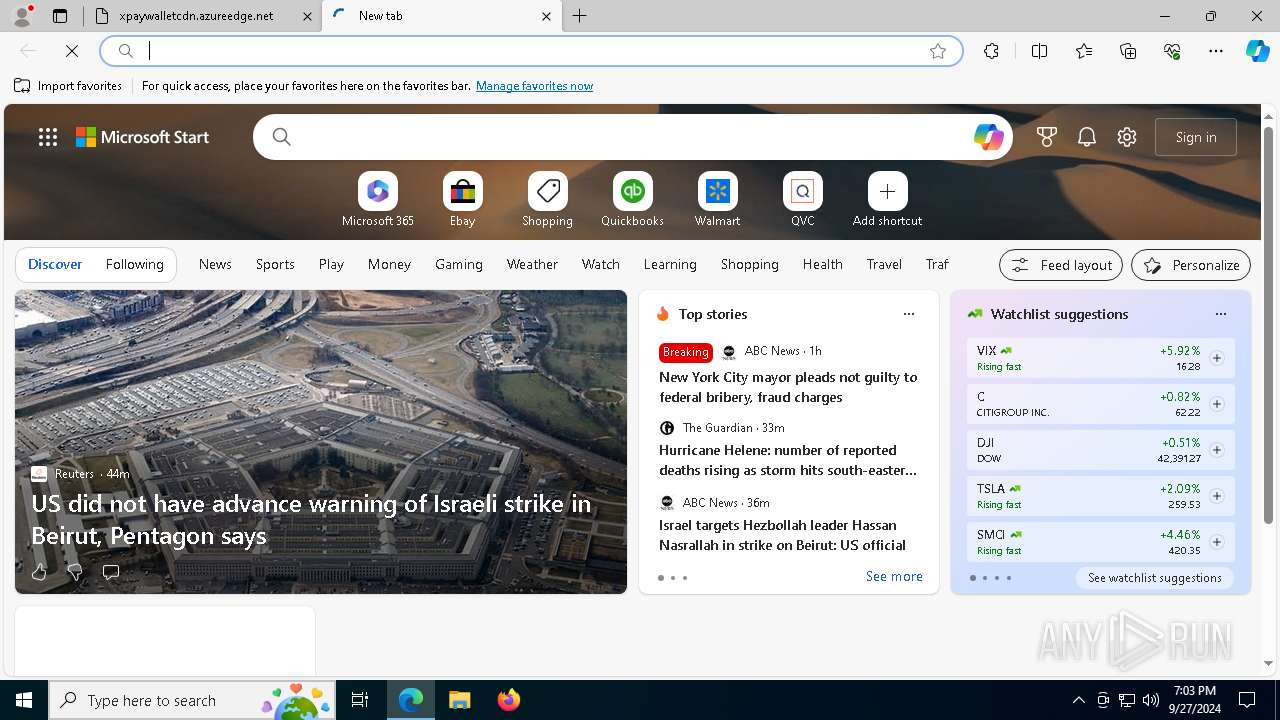Open the Gaming category
The width and height of the screenshot is (1280, 720).
[x=459, y=264]
